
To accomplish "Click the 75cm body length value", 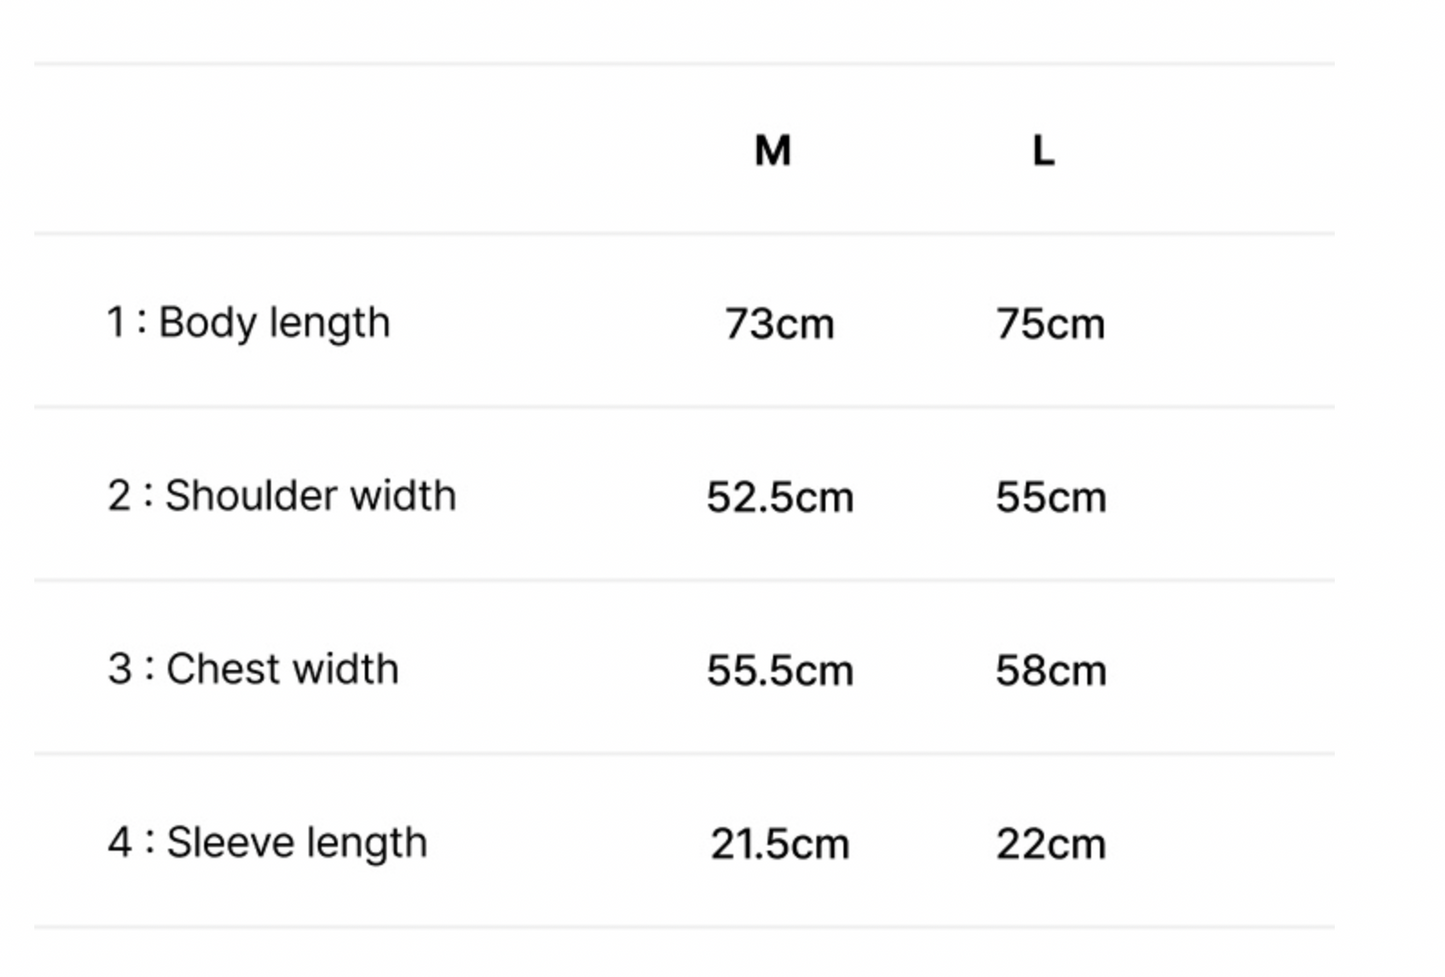I will pos(1050,324).
